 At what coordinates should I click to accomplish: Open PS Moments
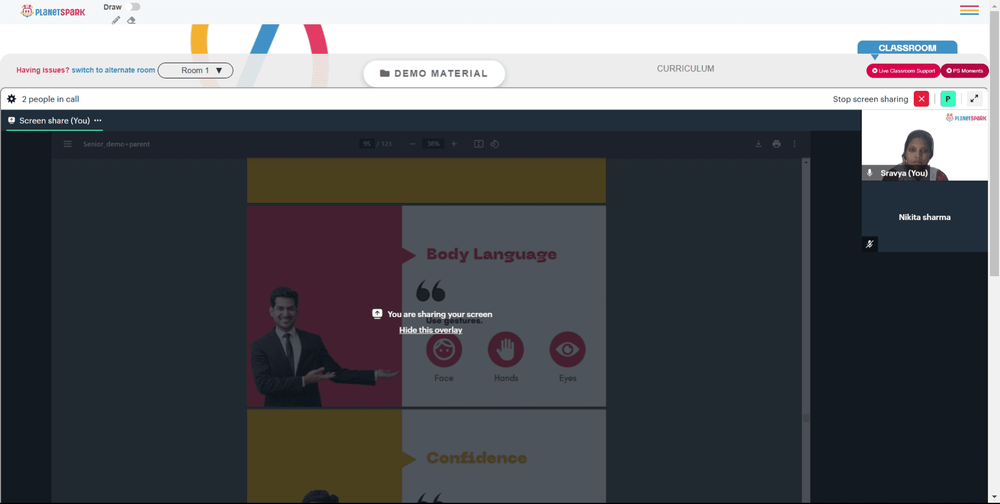pos(965,71)
